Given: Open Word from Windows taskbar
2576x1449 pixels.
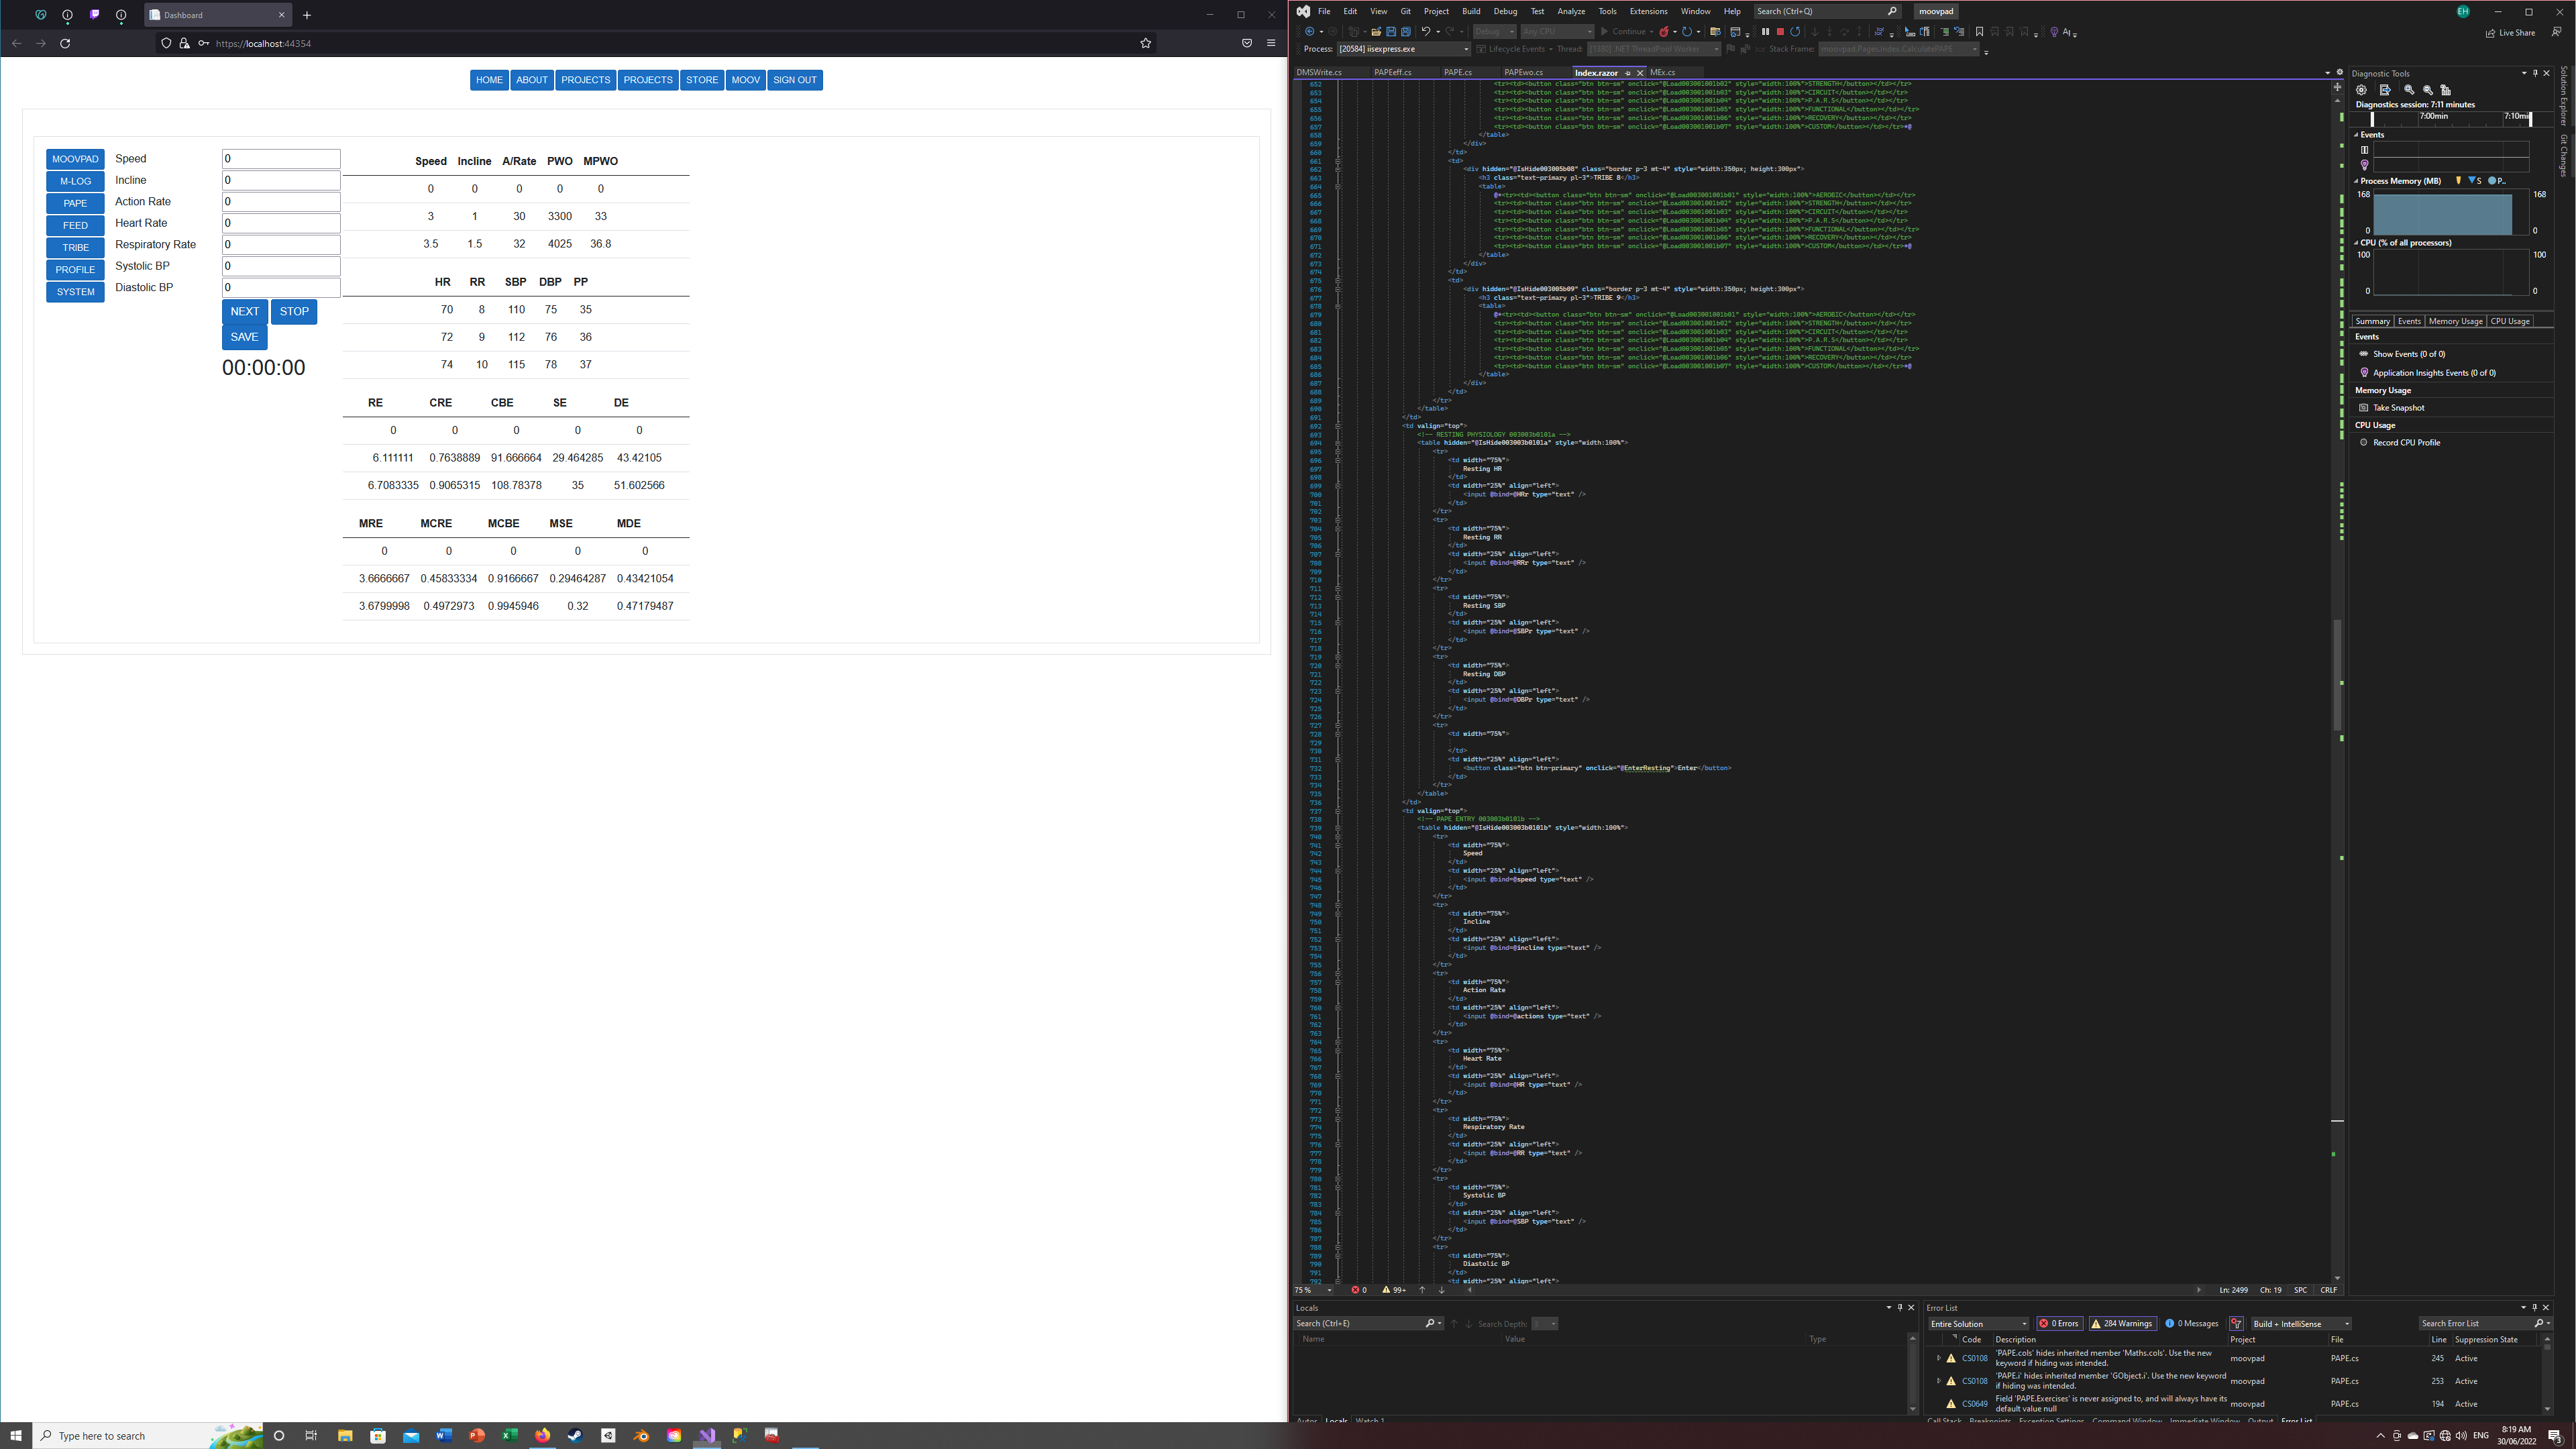Looking at the screenshot, I should click(444, 1435).
